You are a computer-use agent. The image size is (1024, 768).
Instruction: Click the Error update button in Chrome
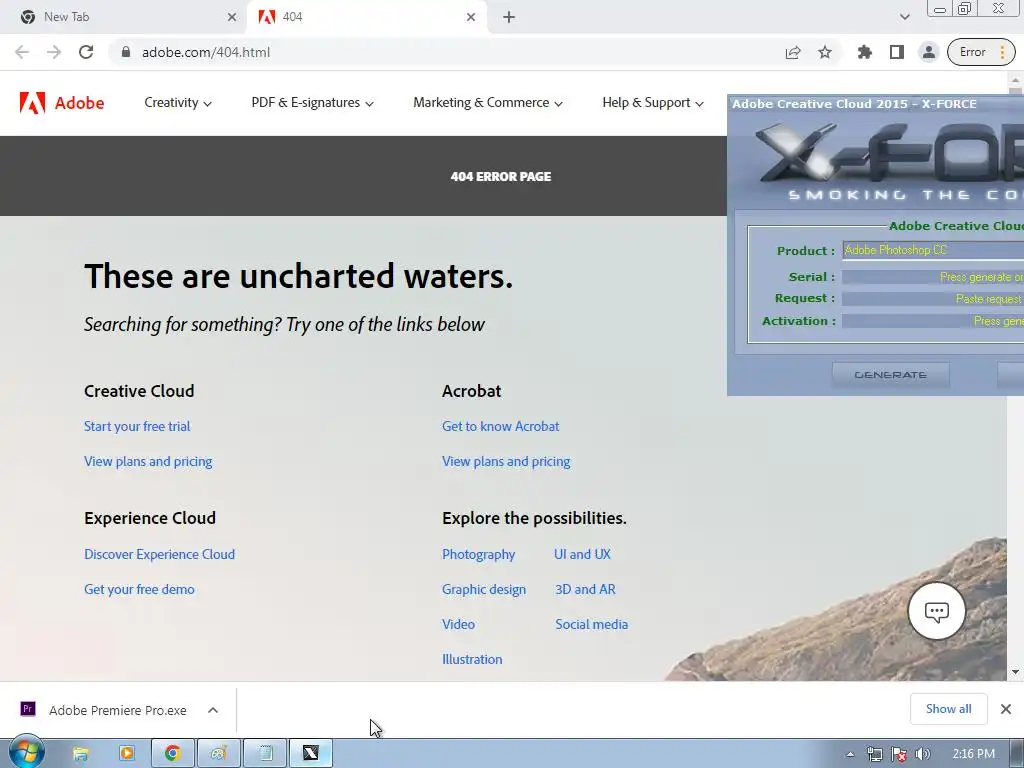click(x=981, y=52)
